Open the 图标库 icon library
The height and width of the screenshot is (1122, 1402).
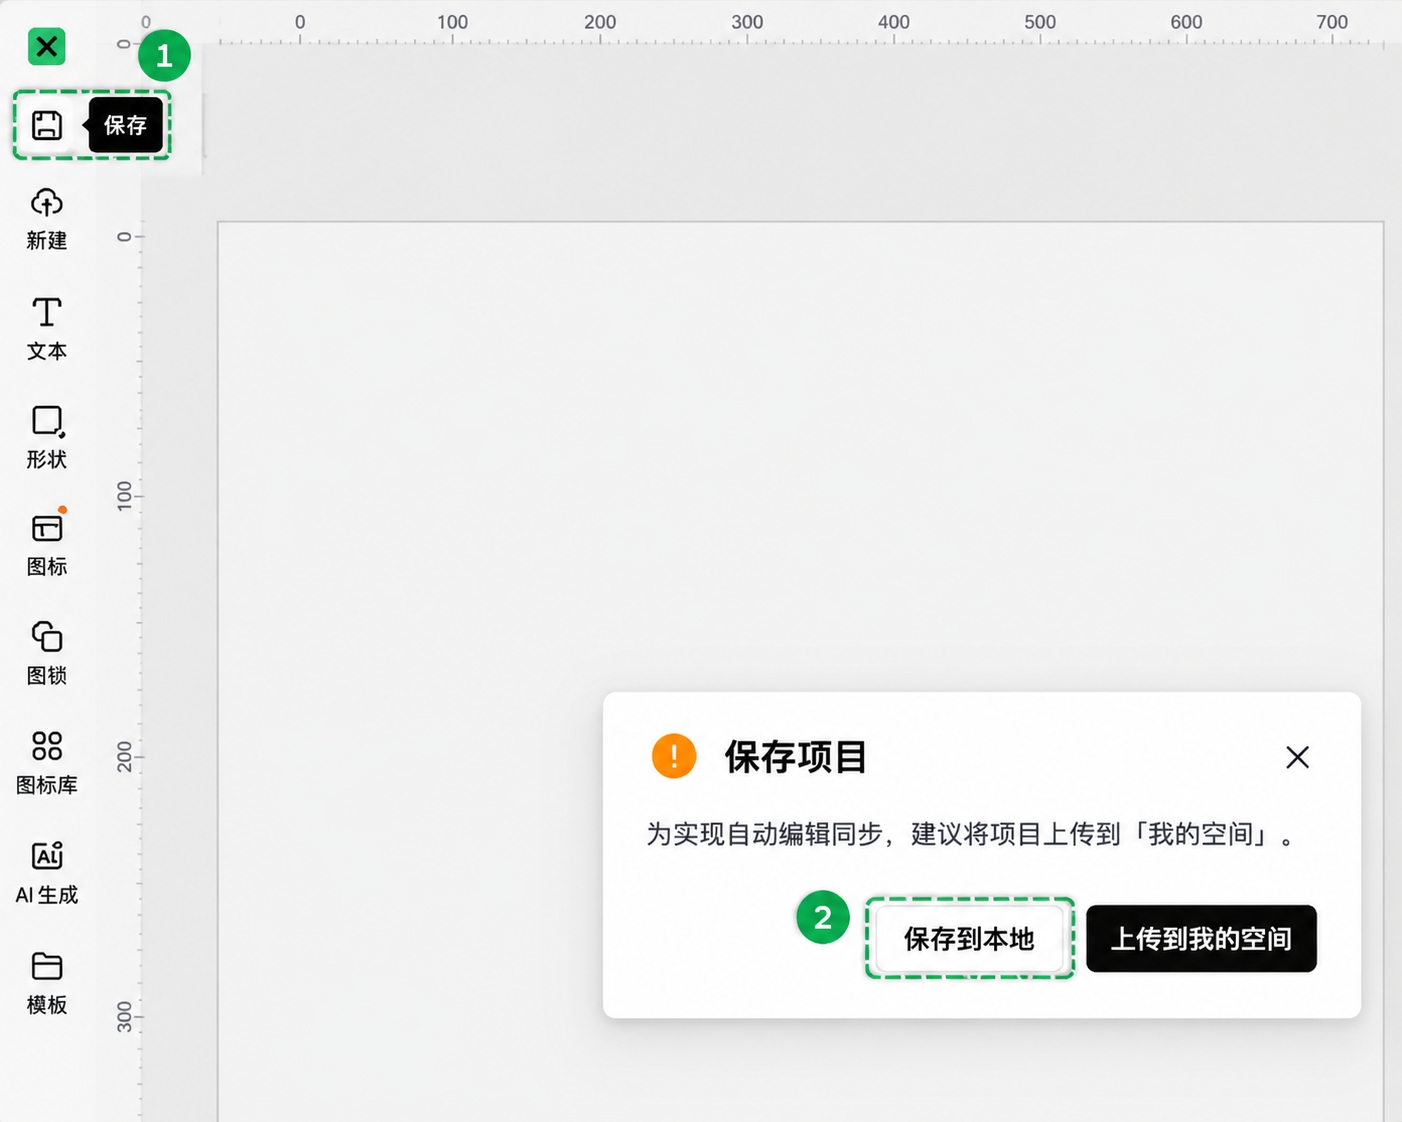47,763
